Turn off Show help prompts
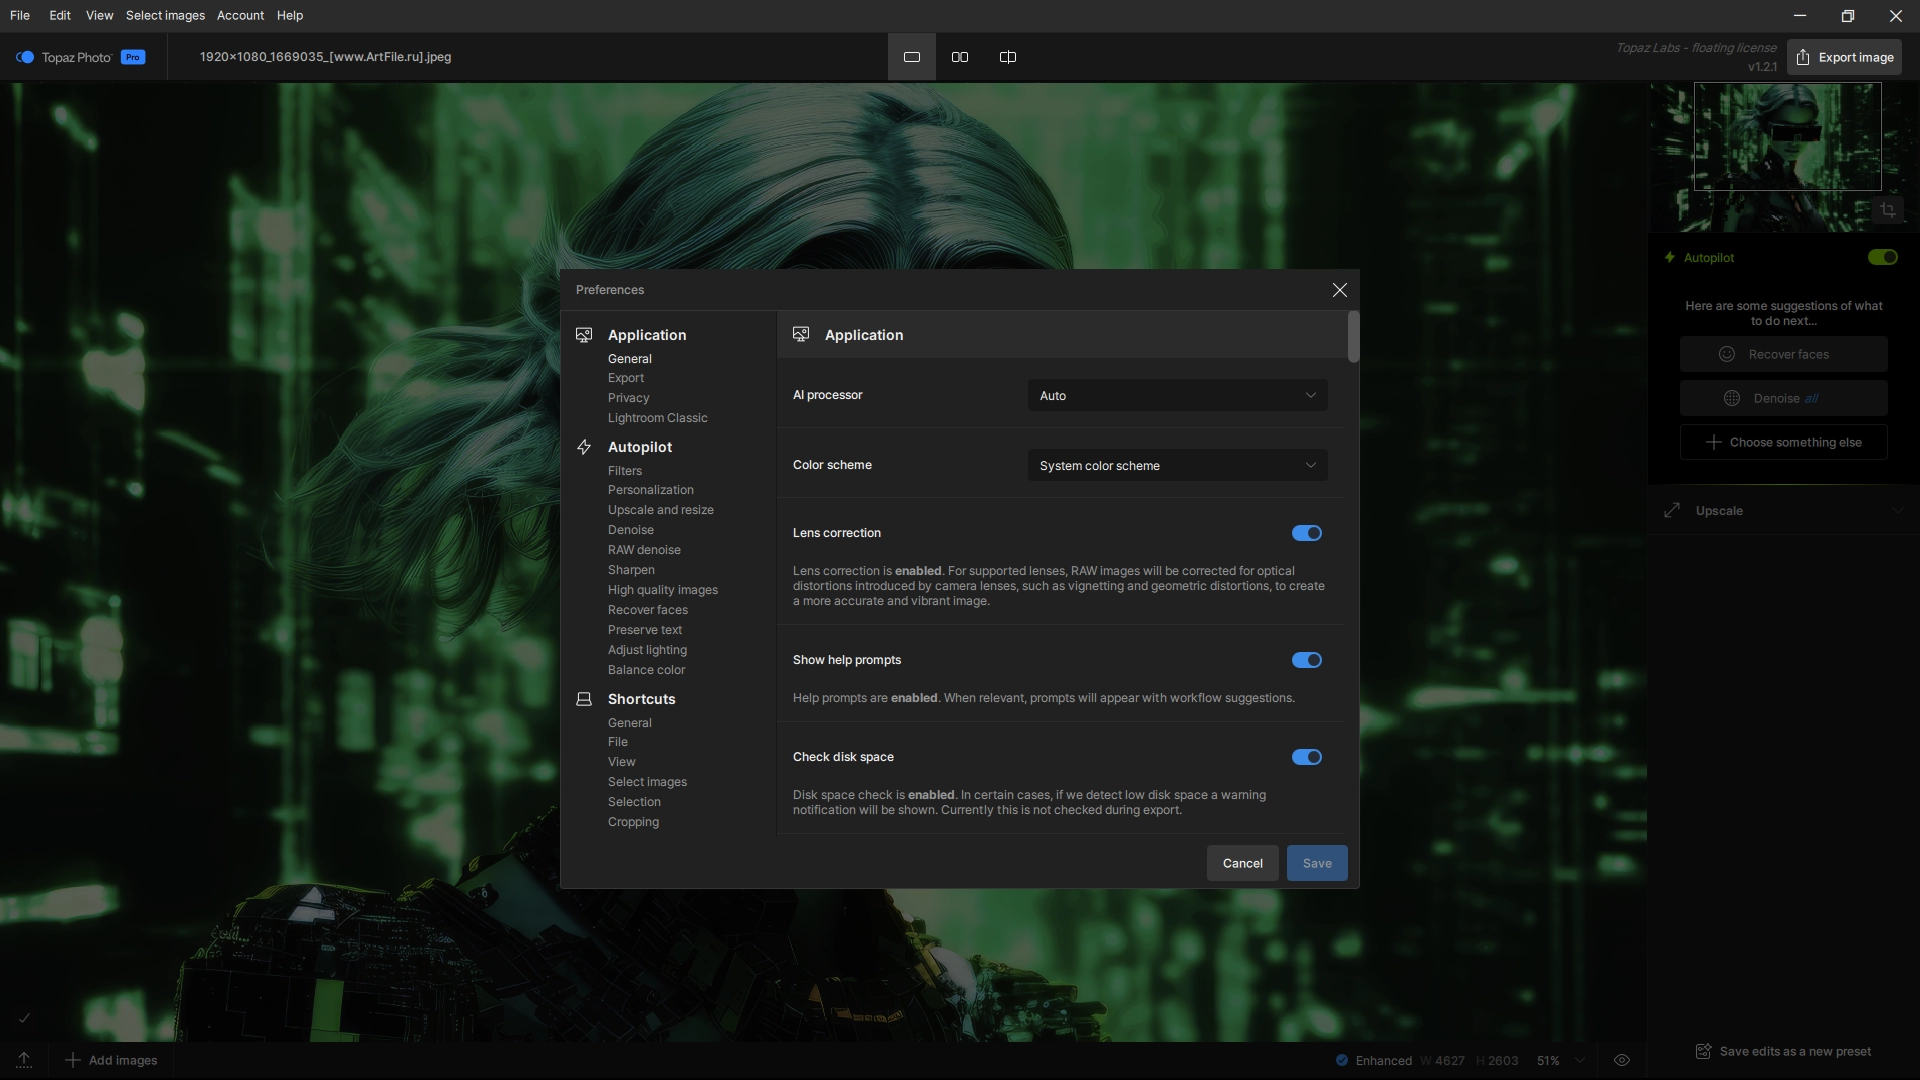Screen dimensions: 1920x1080 point(1306,660)
